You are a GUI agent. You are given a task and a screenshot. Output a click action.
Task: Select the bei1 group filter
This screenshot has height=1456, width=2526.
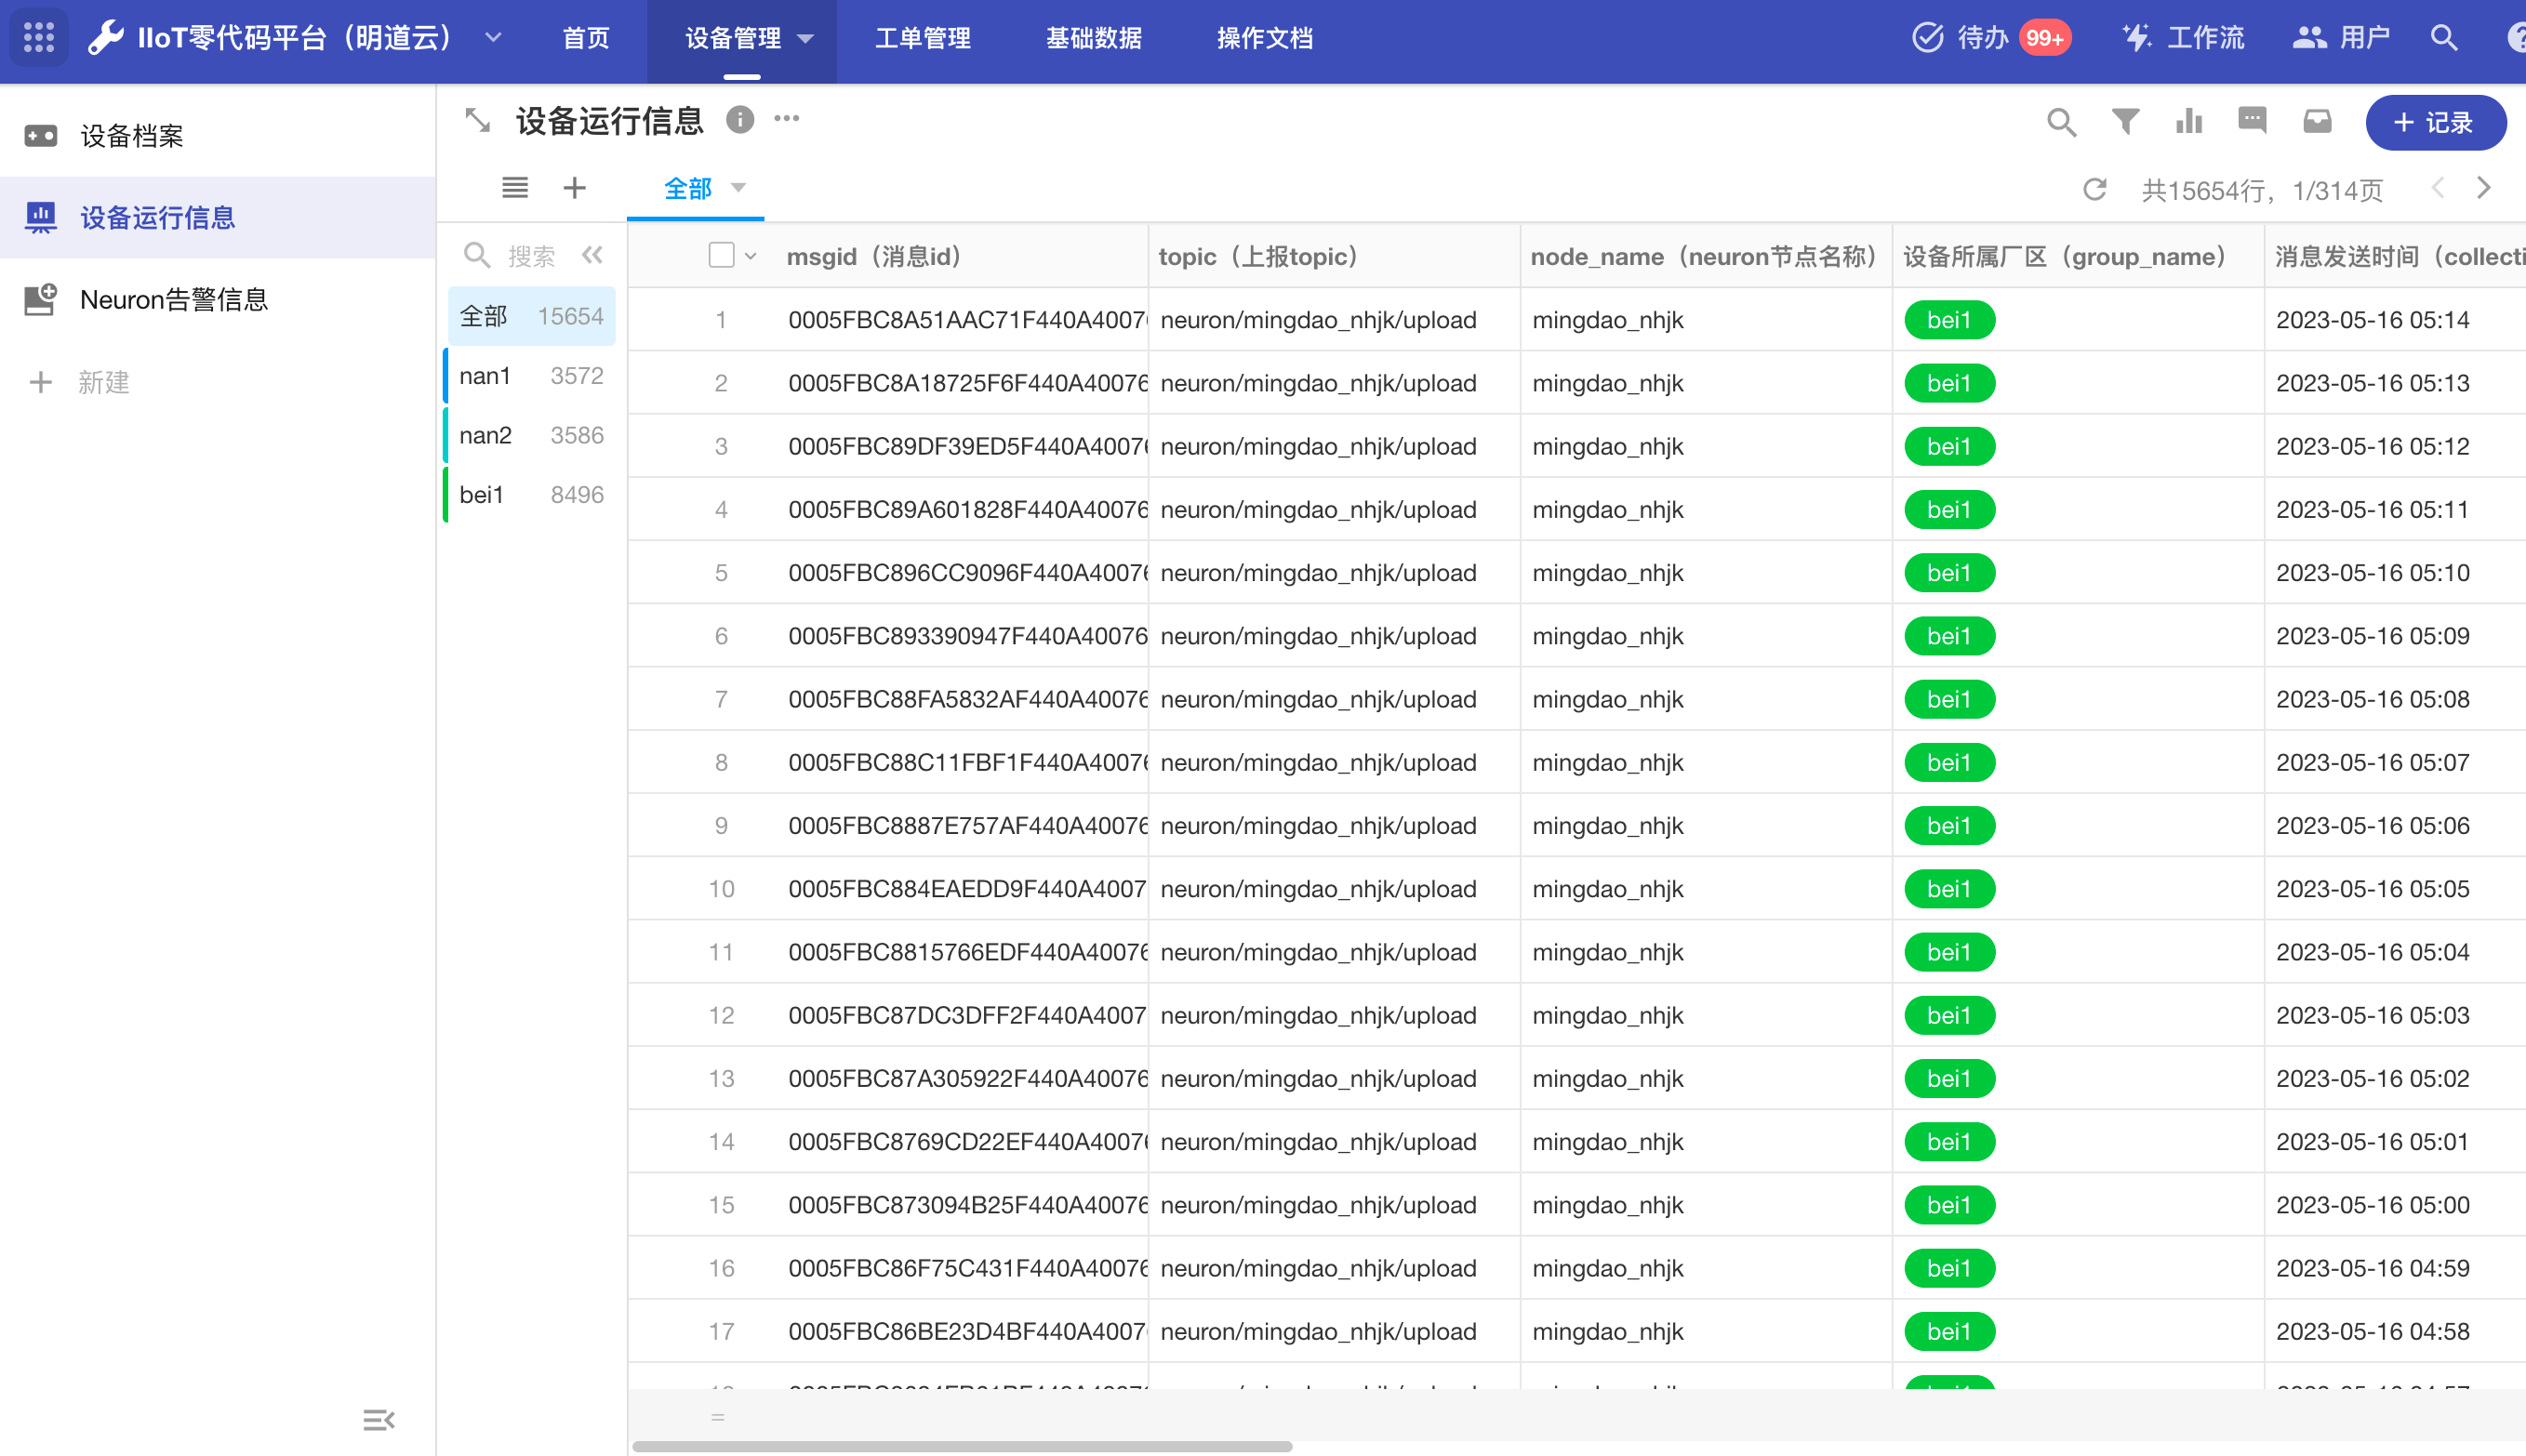pos(530,495)
